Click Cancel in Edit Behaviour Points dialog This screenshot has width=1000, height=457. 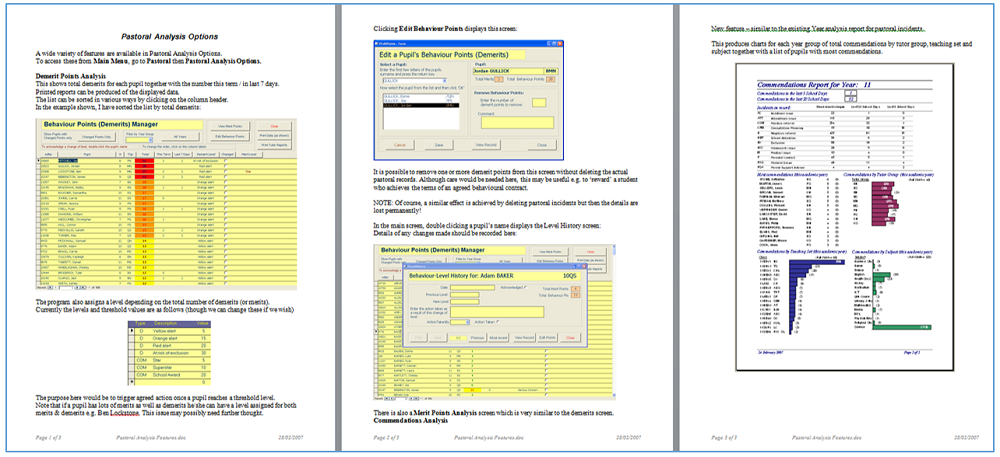click(400, 145)
